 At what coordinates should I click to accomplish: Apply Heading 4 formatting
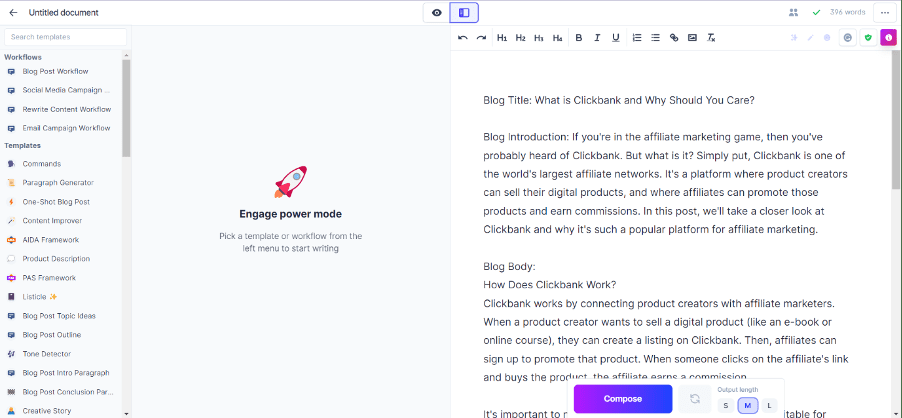coord(557,38)
